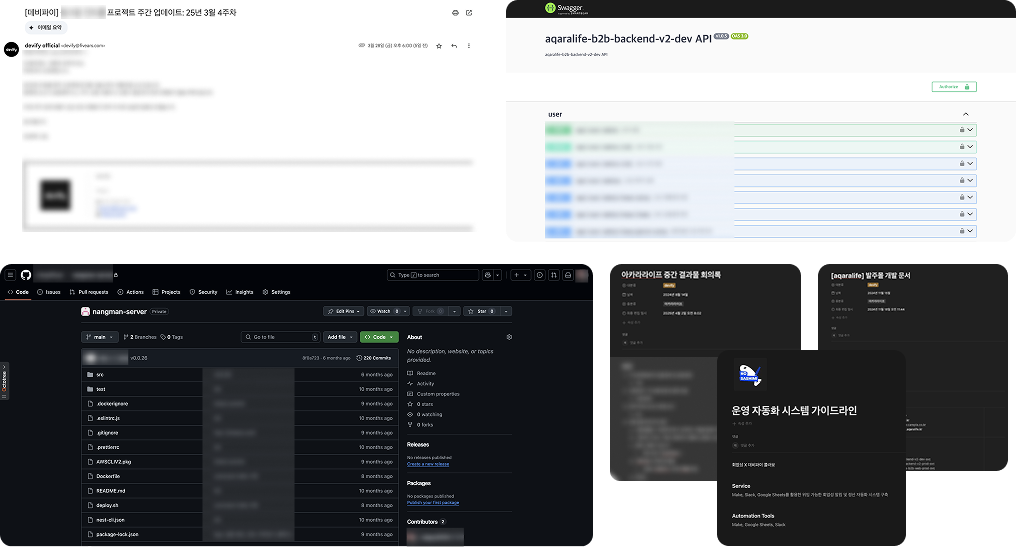Open the README.md file
1016x547 pixels.
(111, 491)
